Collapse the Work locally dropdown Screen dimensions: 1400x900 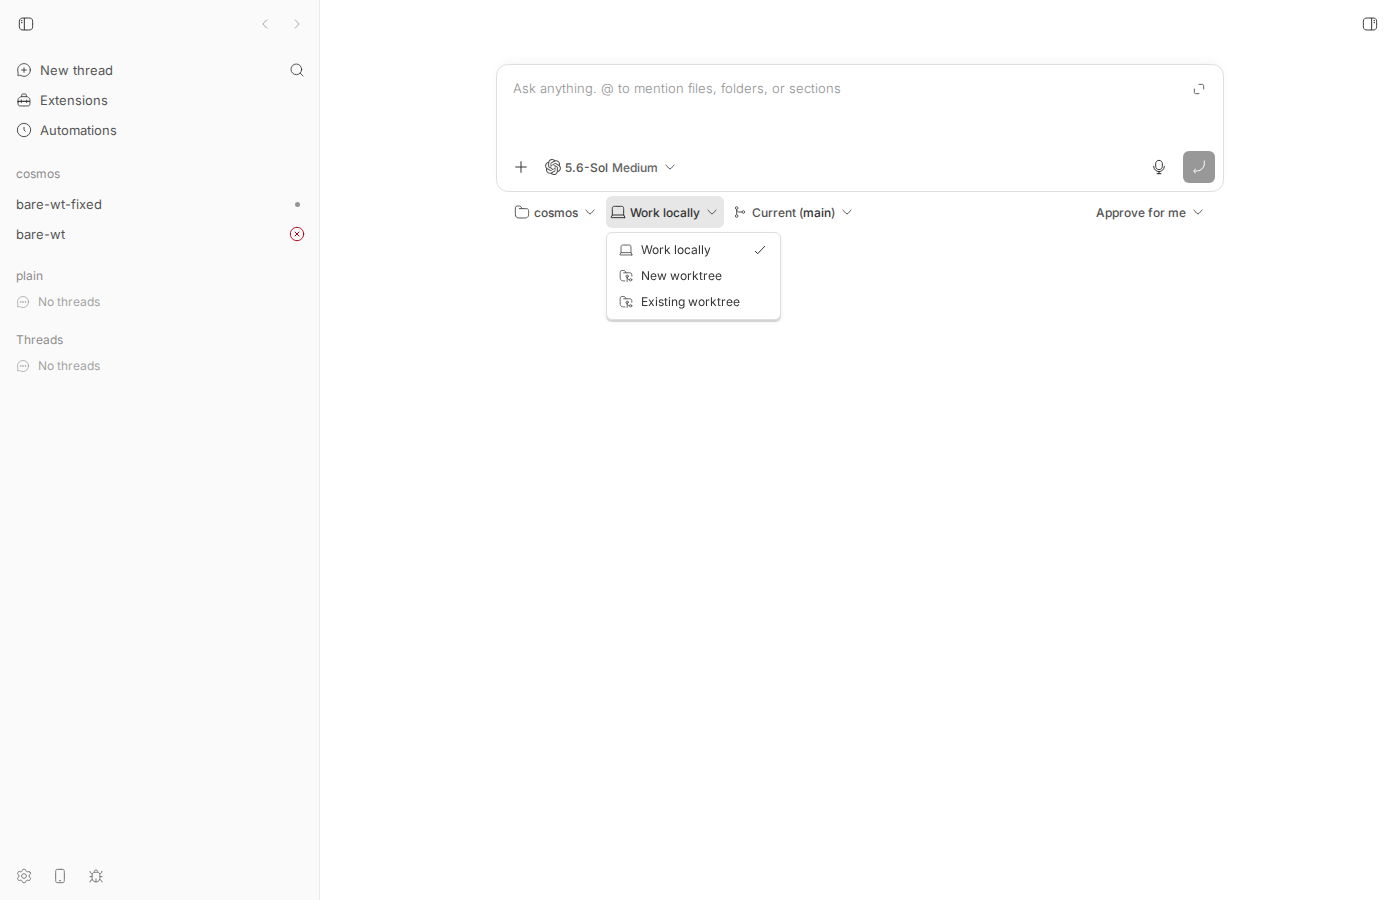pyautogui.click(x=665, y=212)
